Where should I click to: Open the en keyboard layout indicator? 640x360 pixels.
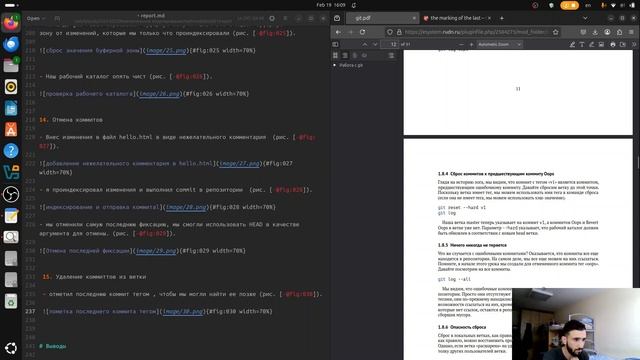(x=588, y=5)
